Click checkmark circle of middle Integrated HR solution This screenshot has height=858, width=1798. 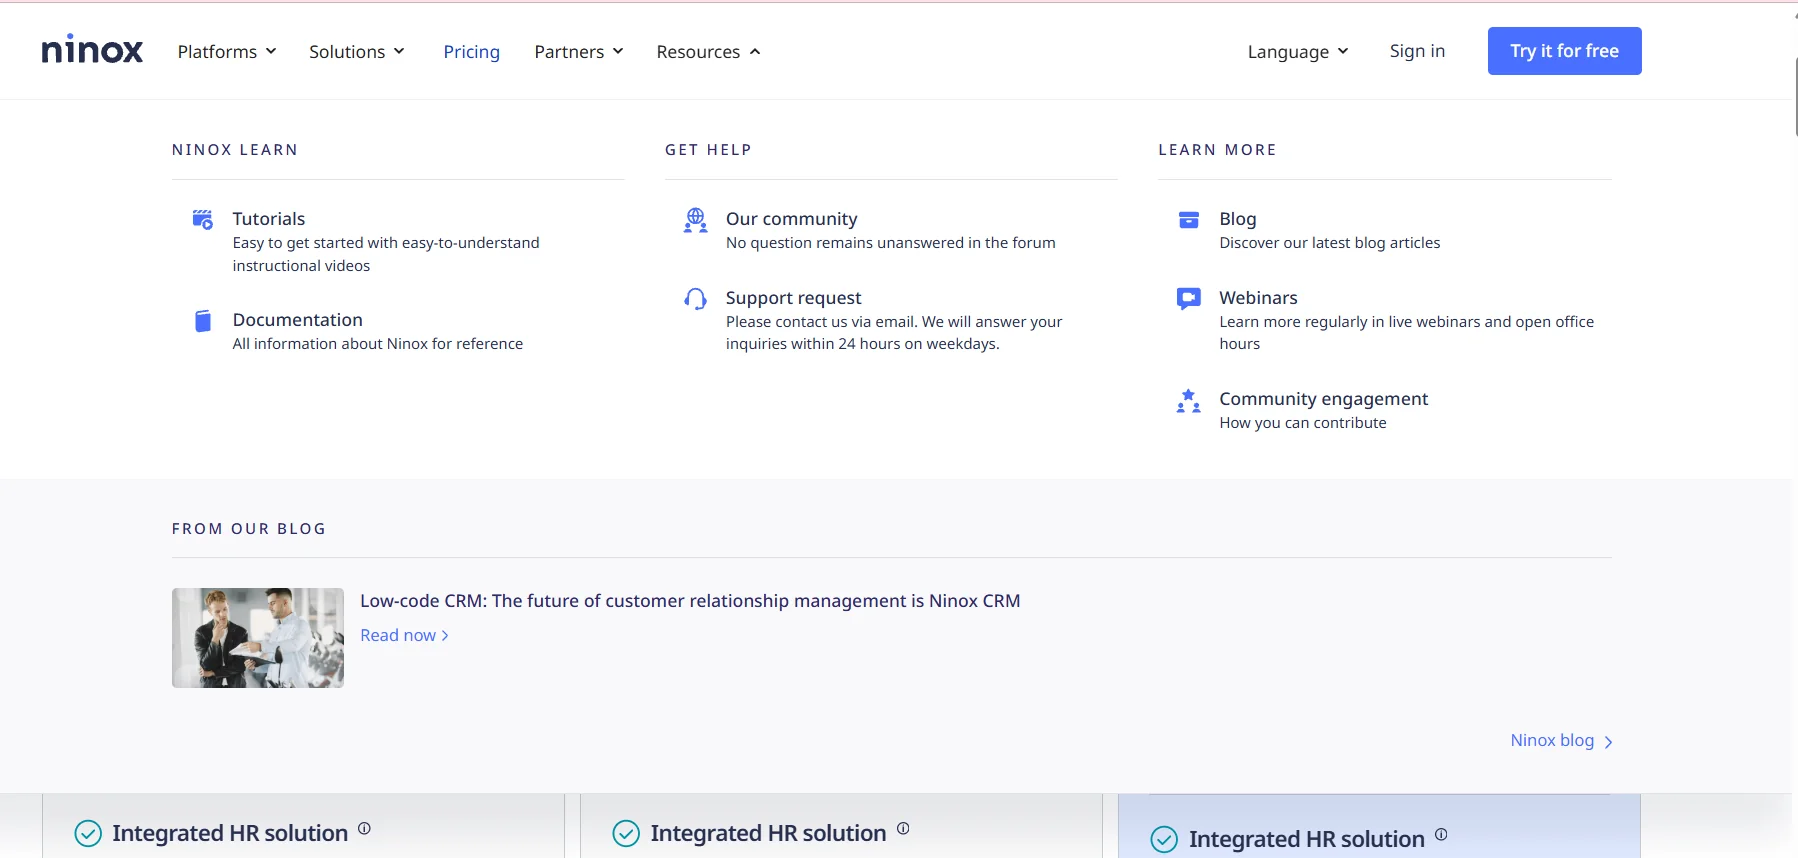(626, 833)
